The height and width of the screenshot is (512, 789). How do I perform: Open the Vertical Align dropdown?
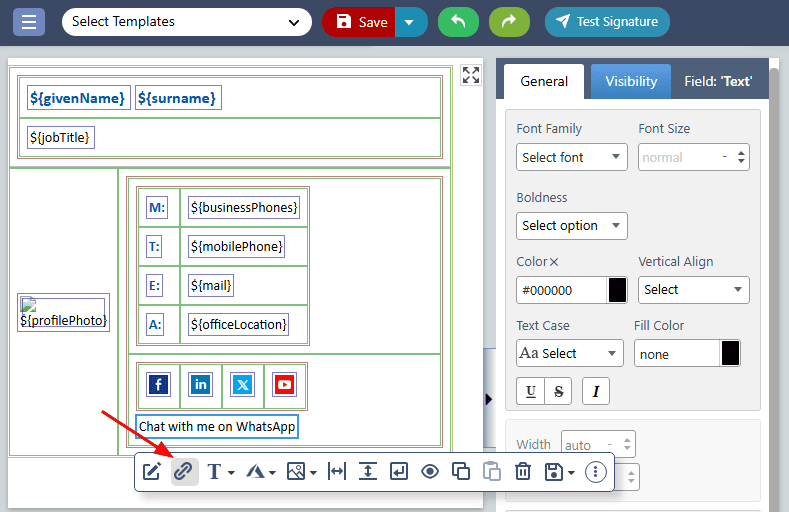point(693,290)
